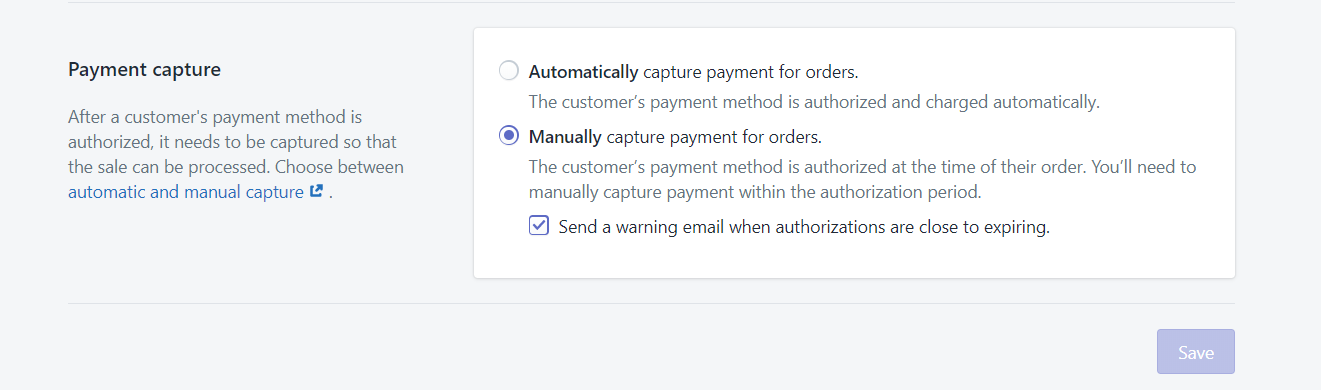Select the Automatically capture payment radio button
1321x390 pixels.
(x=509, y=71)
